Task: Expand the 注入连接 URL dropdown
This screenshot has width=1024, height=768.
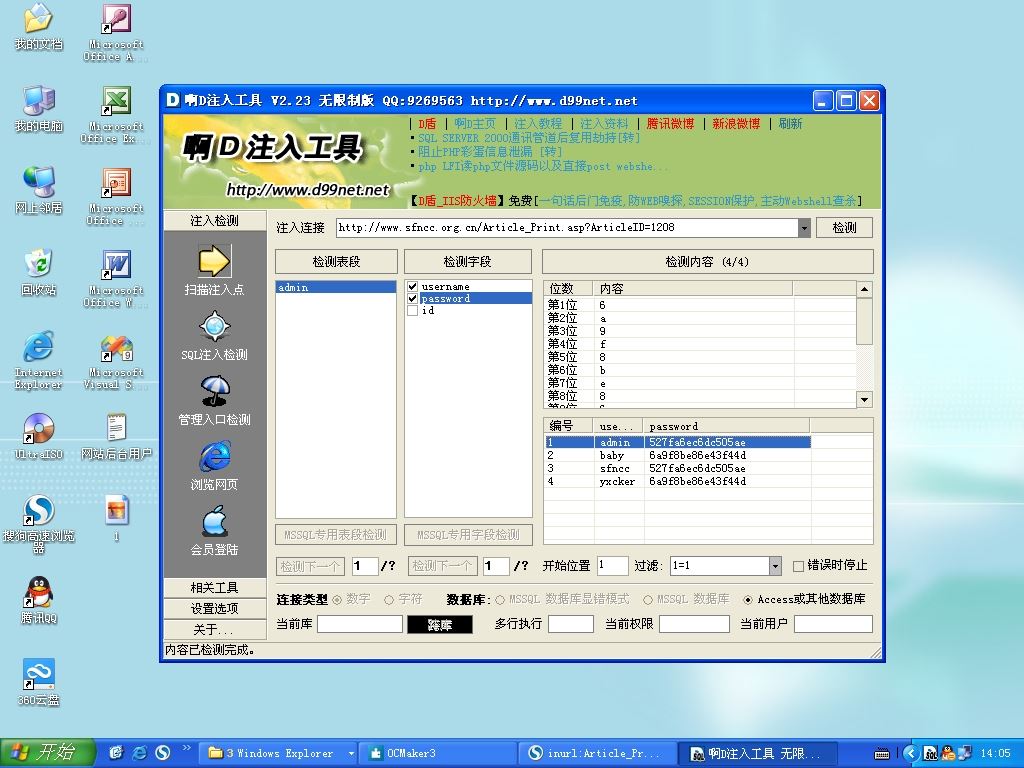Action: click(804, 228)
